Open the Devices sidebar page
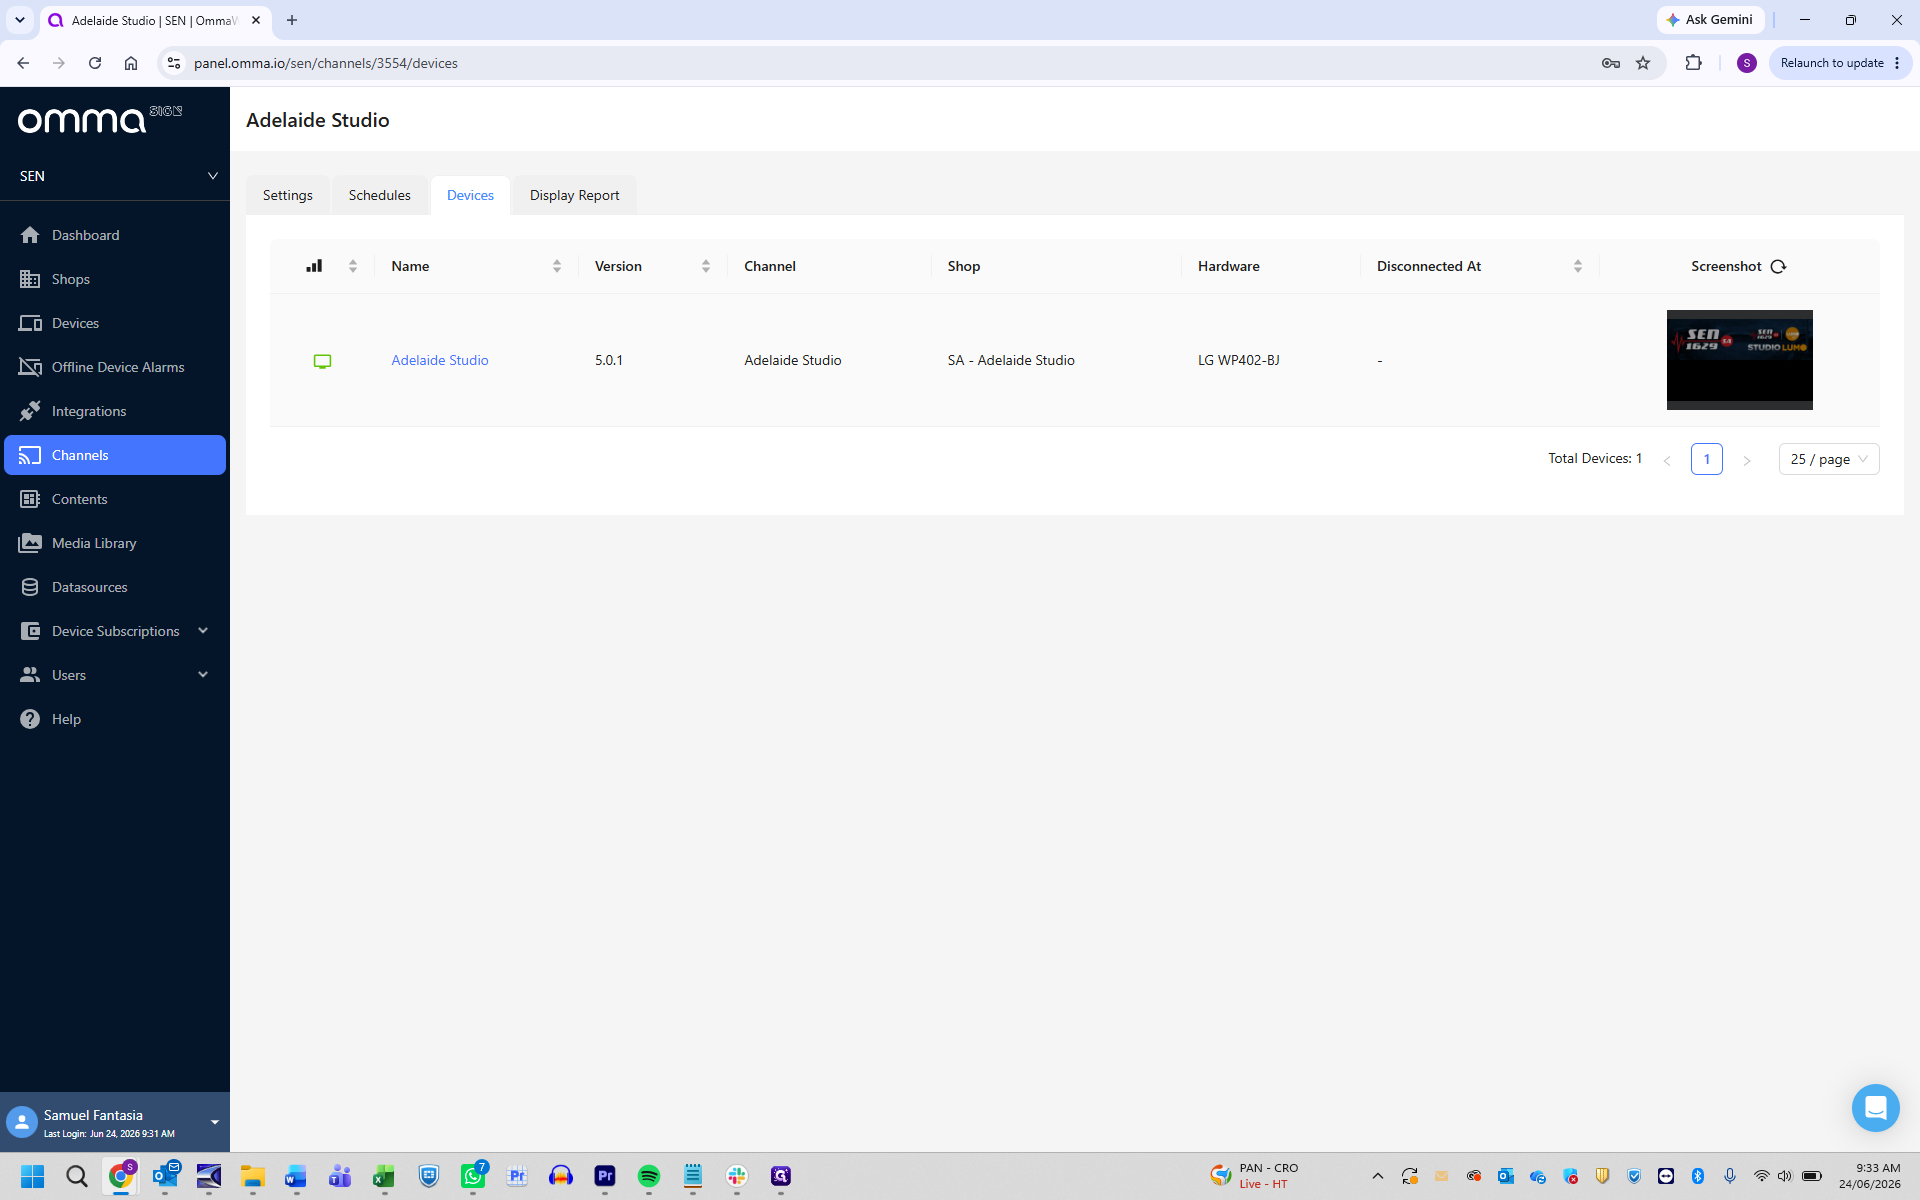This screenshot has width=1920, height=1200. coord(115,323)
